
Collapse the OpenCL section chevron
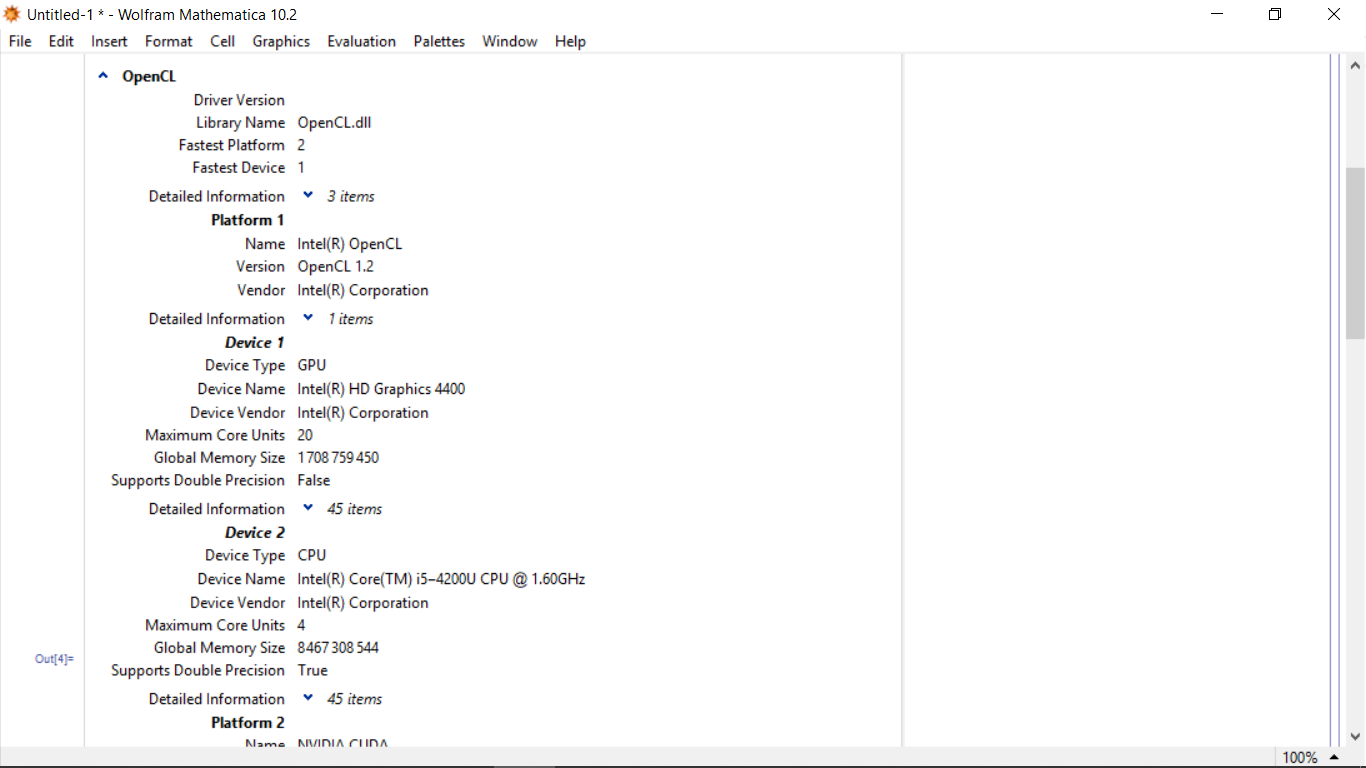tap(103, 75)
